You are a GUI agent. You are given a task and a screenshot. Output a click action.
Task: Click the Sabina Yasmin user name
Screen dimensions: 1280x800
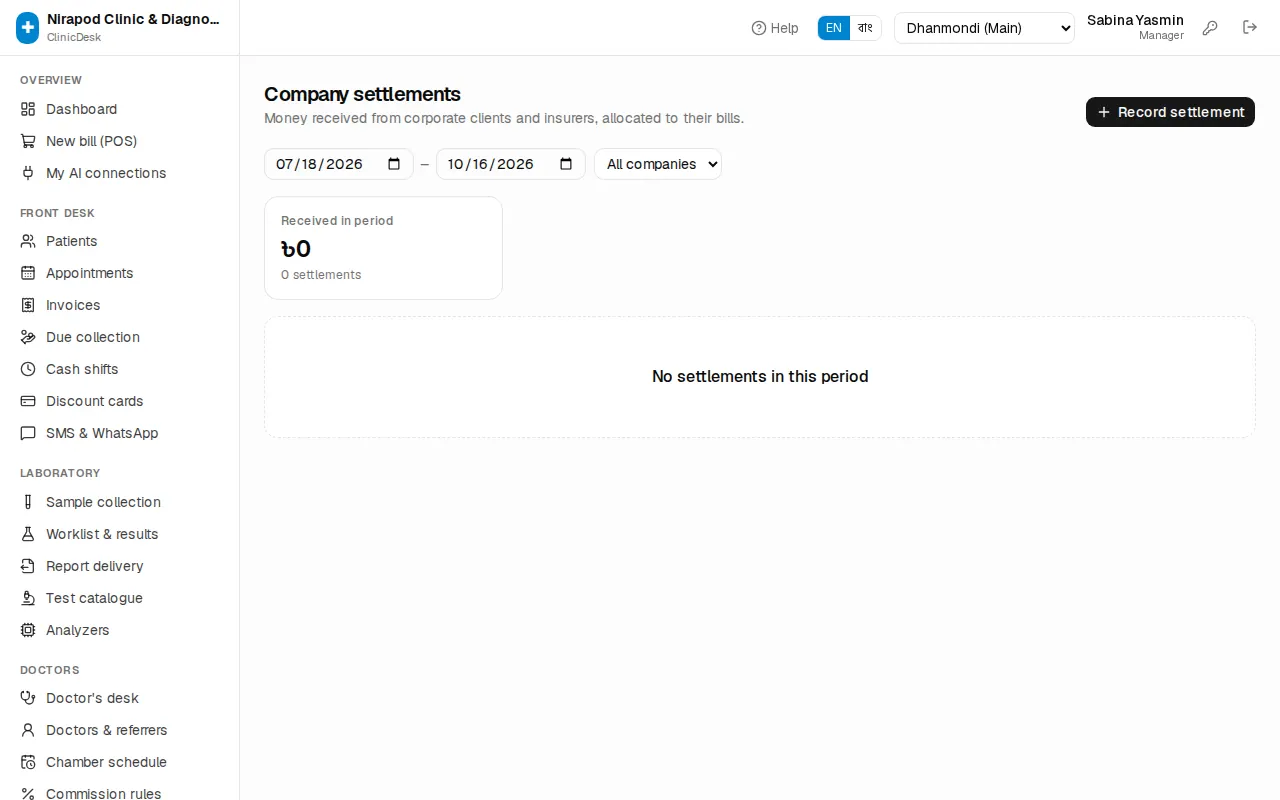(x=1135, y=20)
